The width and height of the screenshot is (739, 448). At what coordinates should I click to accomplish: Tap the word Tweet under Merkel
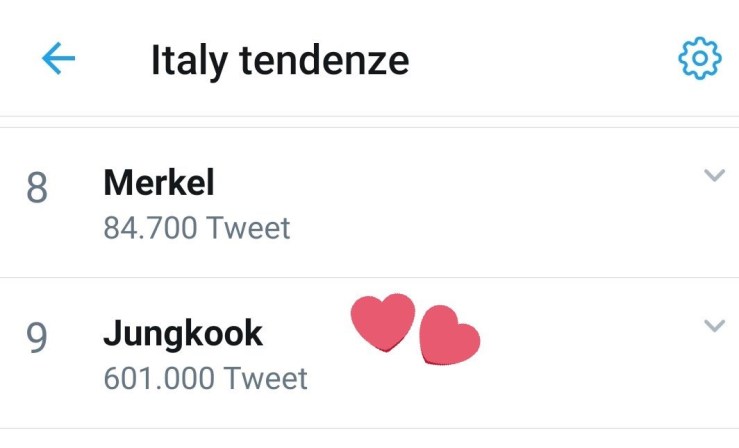[247, 228]
